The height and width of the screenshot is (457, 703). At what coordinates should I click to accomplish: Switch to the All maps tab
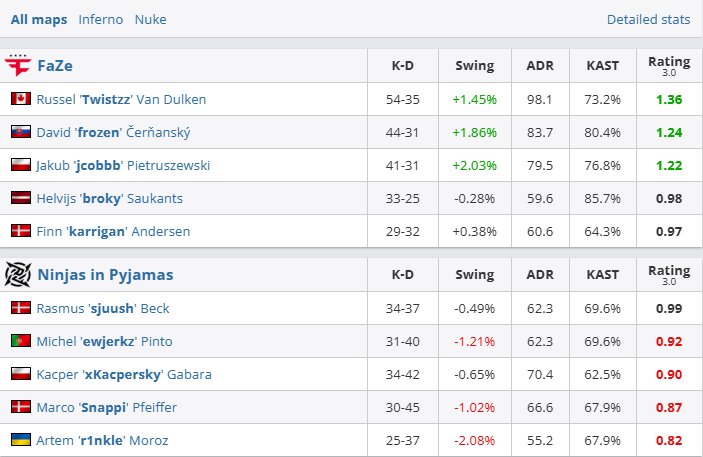point(39,19)
